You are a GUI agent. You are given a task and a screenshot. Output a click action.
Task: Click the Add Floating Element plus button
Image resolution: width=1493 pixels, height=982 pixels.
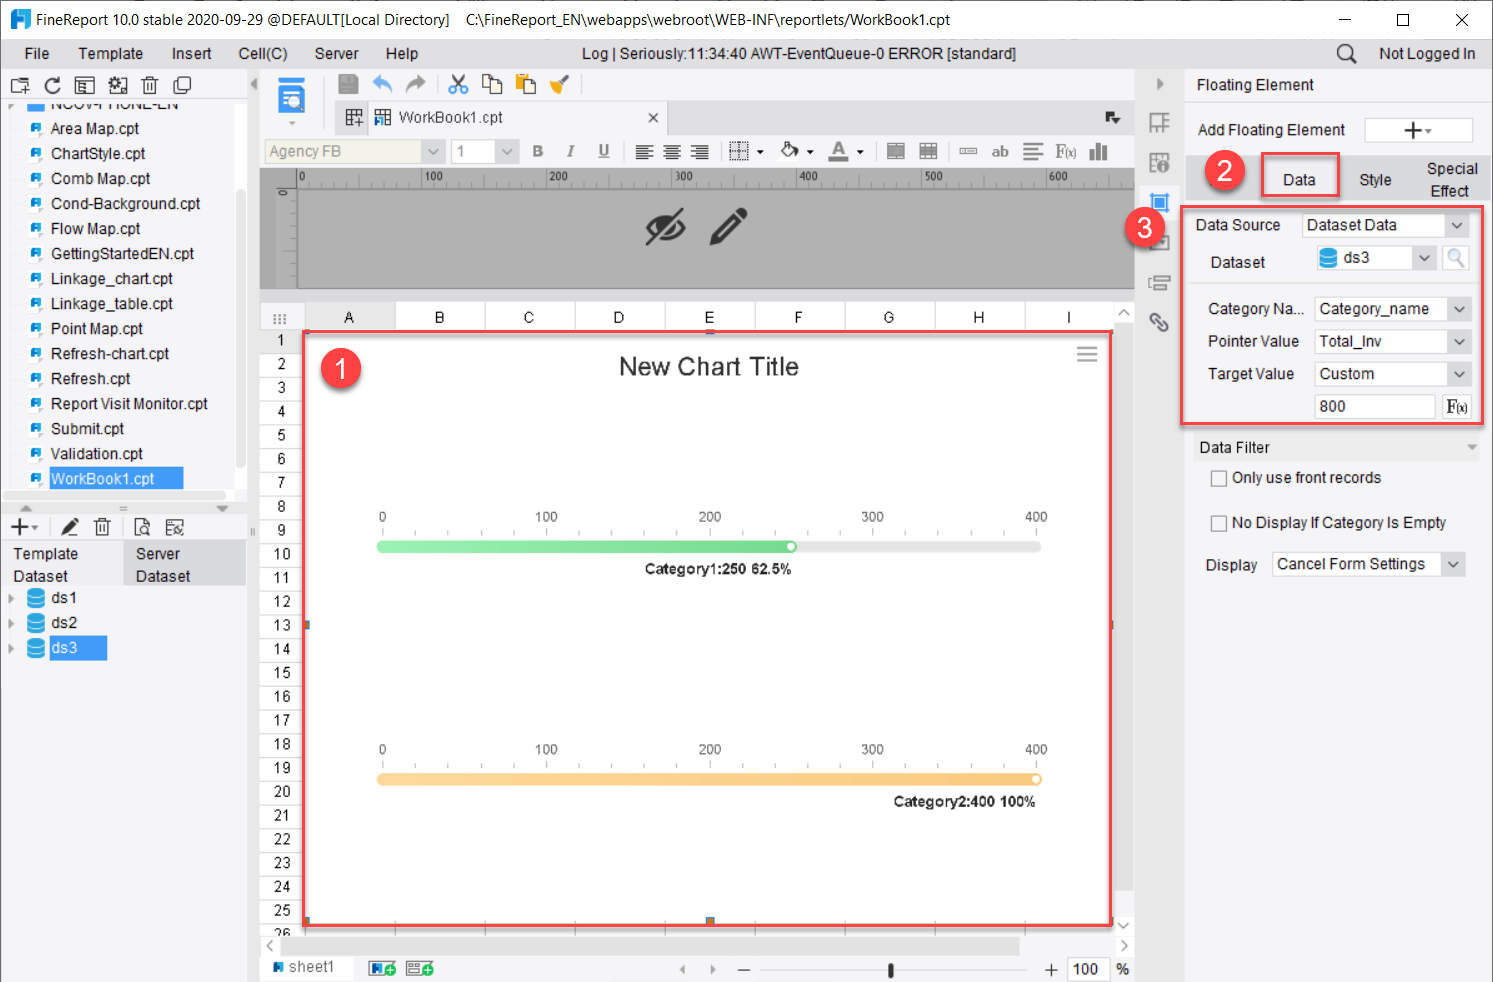pos(1418,129)
